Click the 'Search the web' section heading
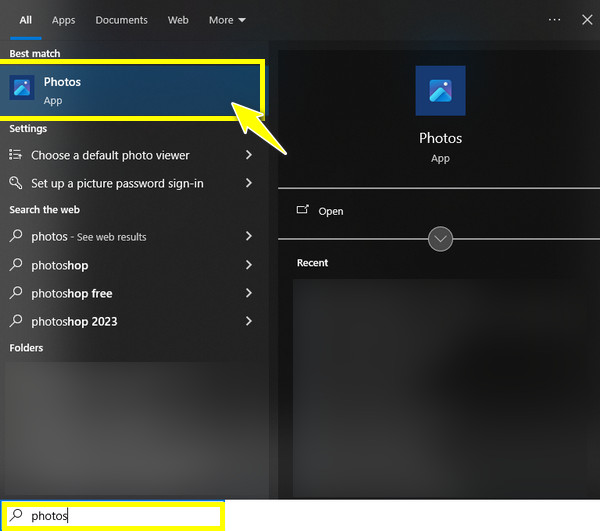Image resolution: width=600 pixels, height=531 pixels. click(44, 210)
